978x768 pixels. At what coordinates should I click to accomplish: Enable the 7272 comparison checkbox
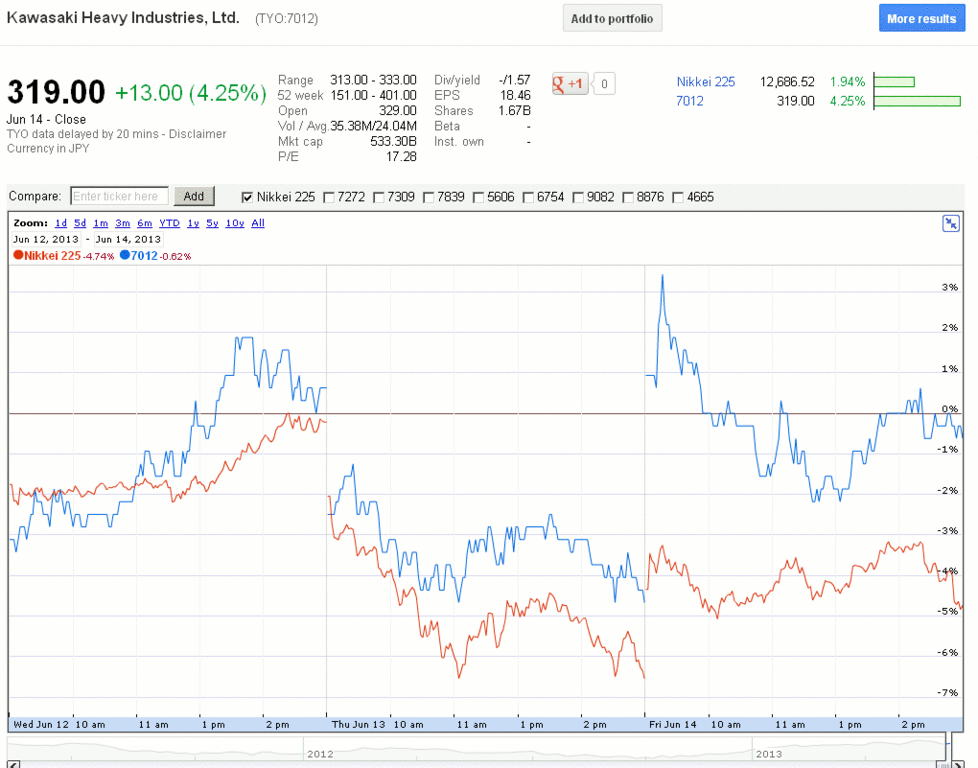[329, 197]
